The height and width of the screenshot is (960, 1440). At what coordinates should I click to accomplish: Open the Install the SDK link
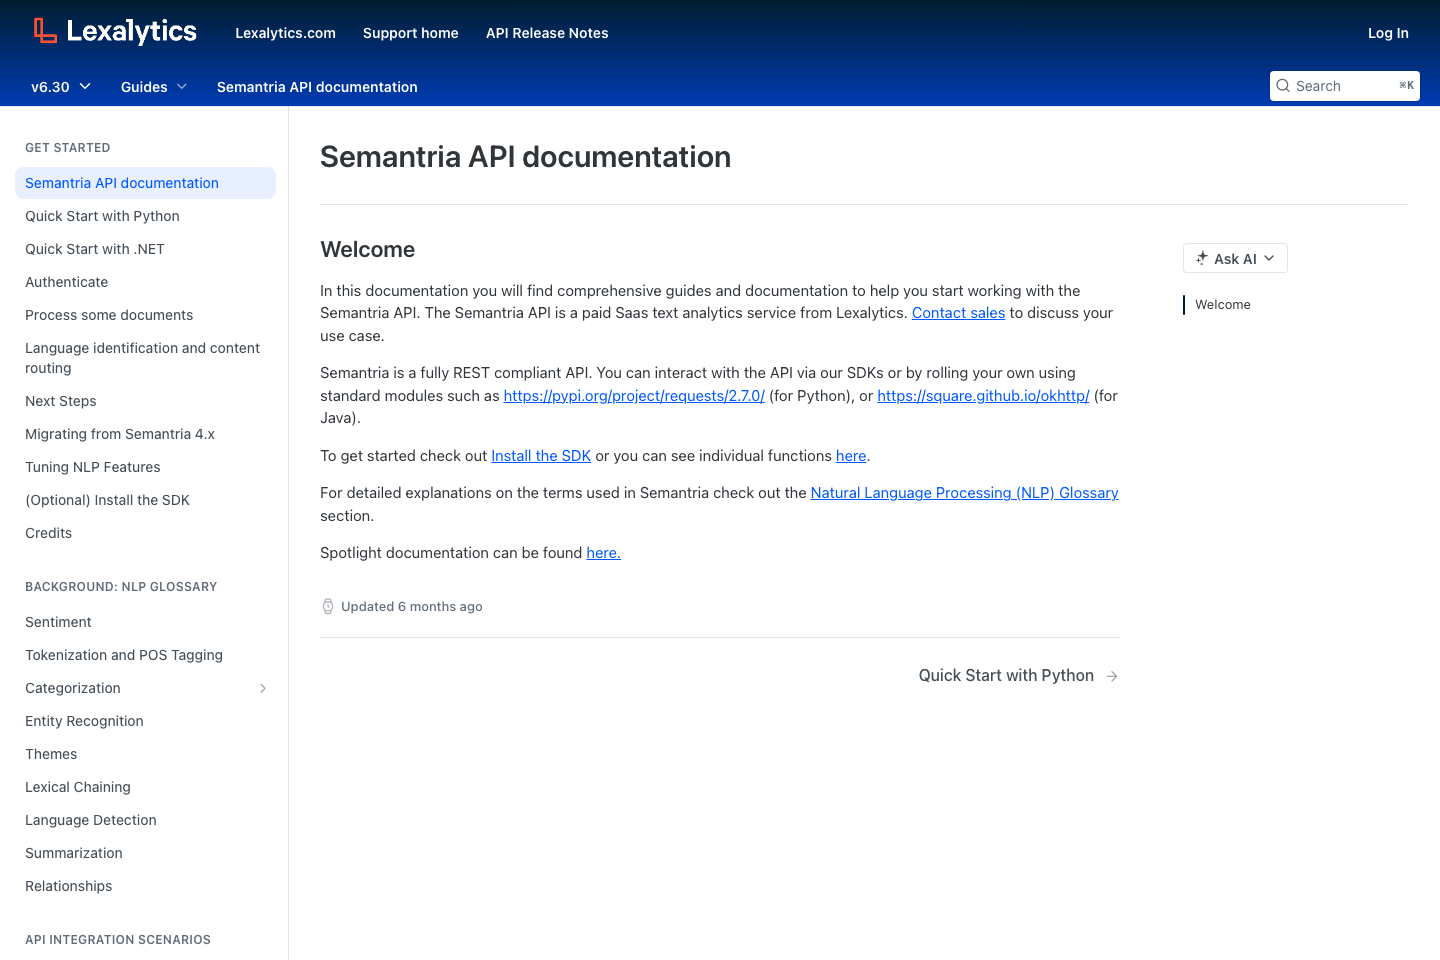pyautogui.click(x=540, y=455)
